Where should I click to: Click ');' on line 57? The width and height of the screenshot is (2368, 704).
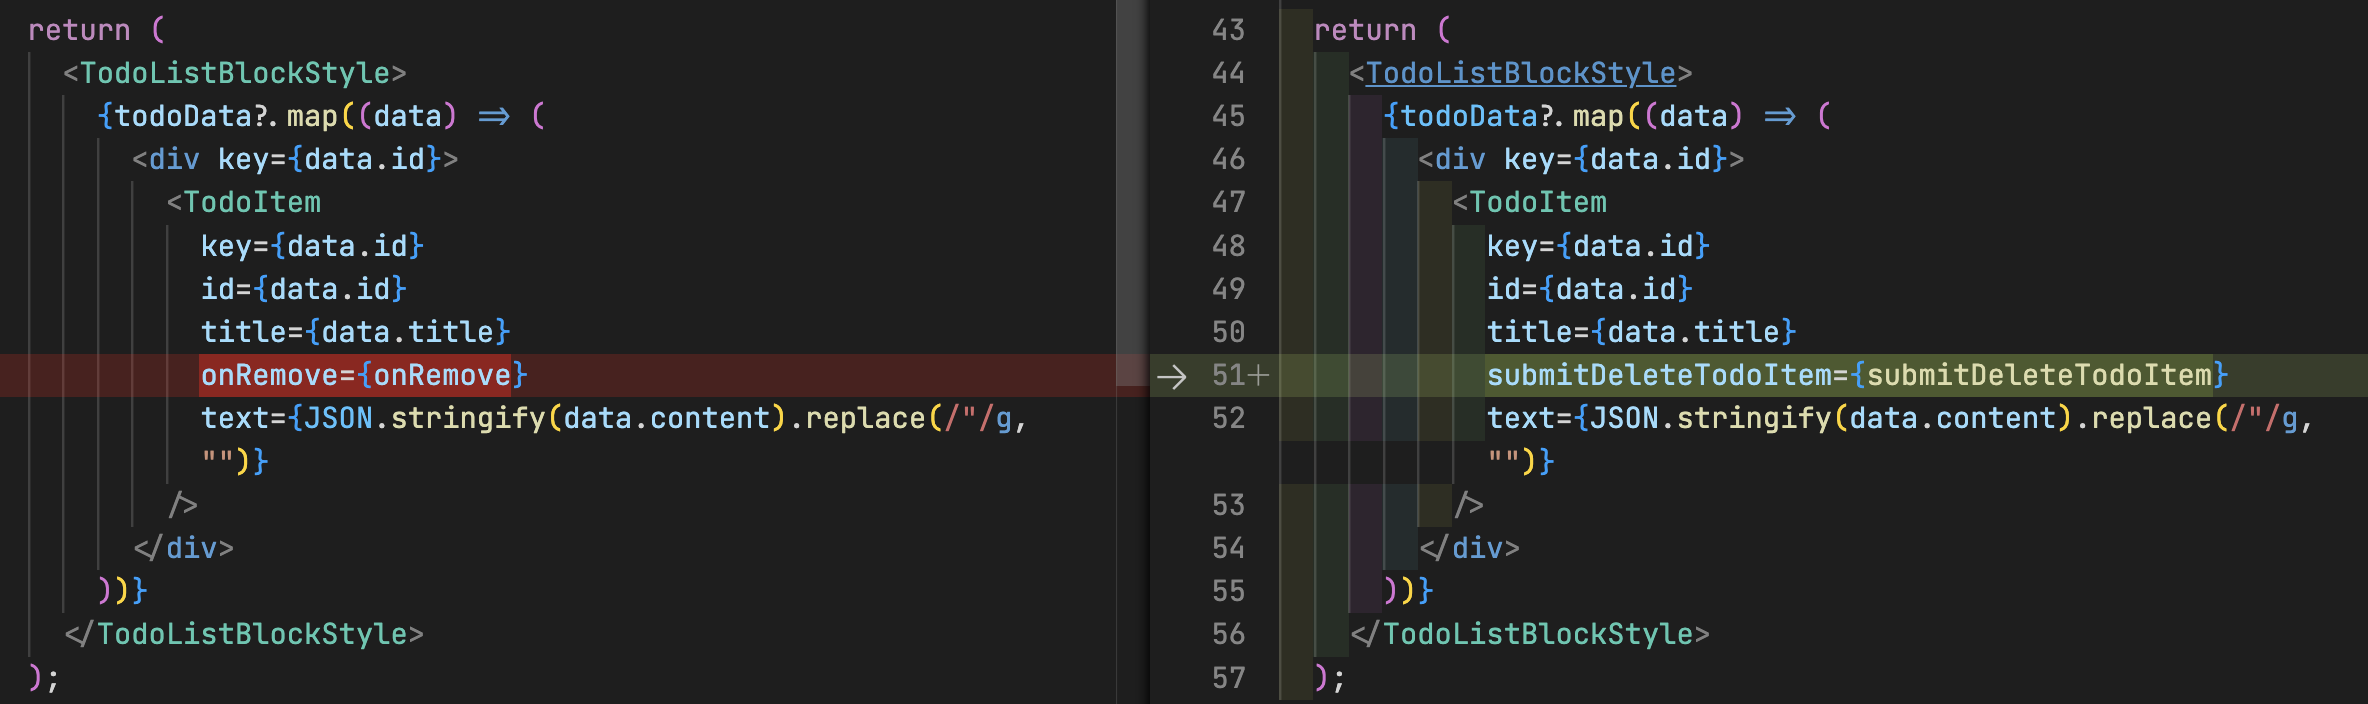pos(1330,678)
